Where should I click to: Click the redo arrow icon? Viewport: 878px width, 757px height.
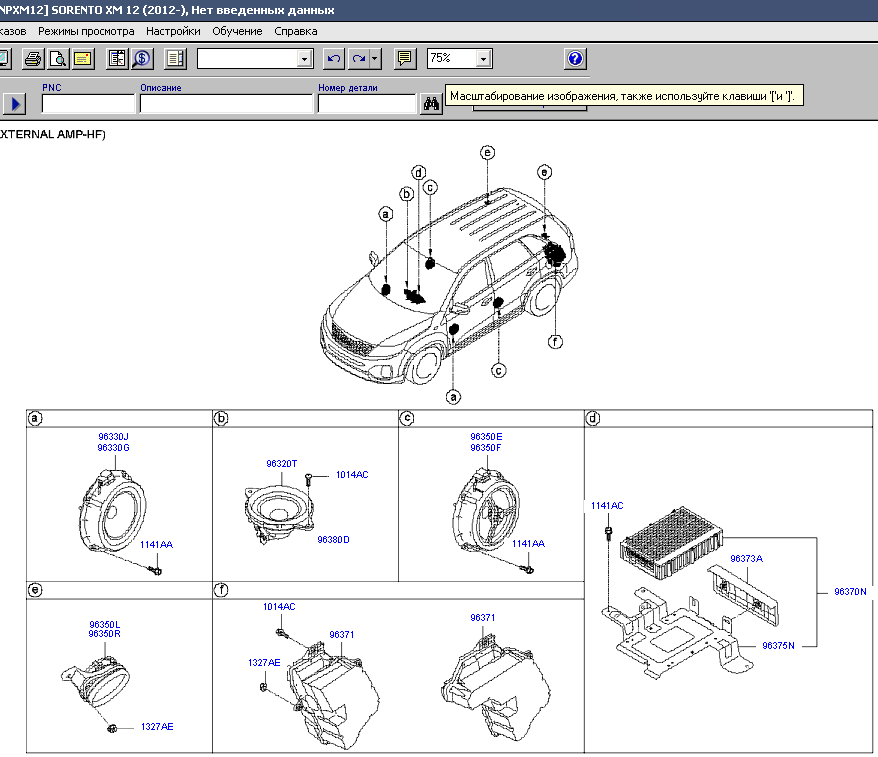click(358, 59)
